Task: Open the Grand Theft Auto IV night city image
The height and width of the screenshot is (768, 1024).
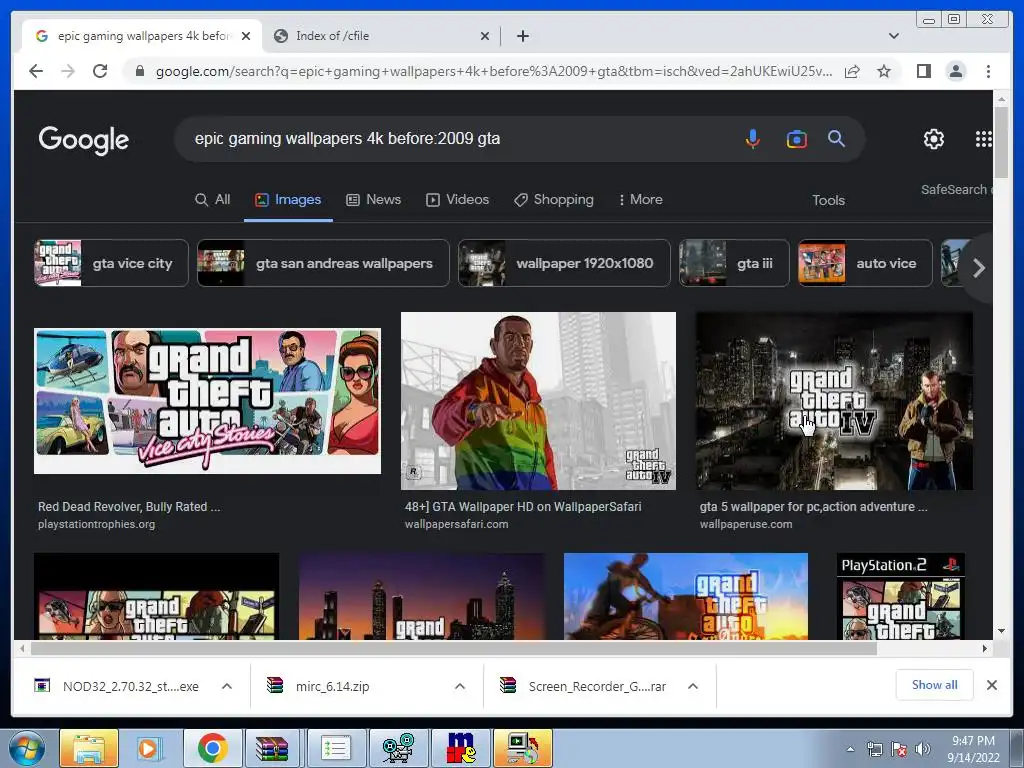Action: tap(834, 401)
